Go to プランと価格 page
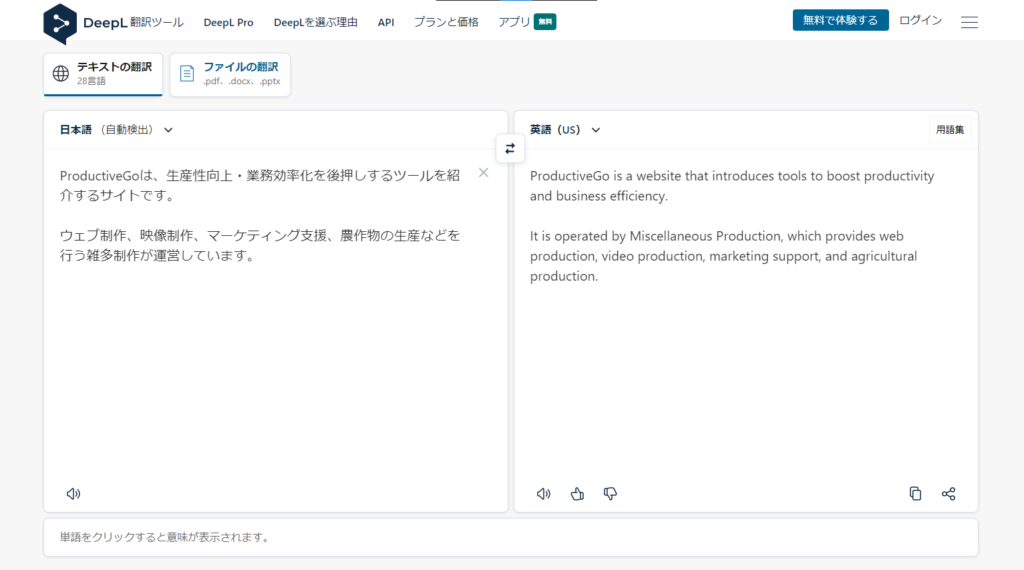The height and width of the screenshot is (570, 1024). (446, 22)
